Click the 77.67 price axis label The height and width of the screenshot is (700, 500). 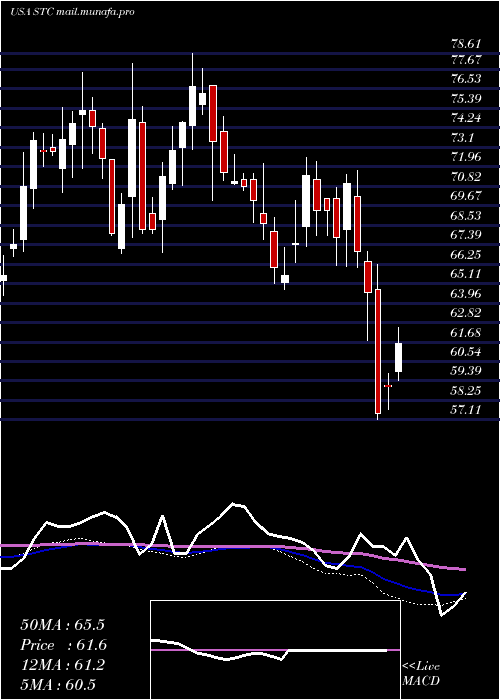pos(466,59)
